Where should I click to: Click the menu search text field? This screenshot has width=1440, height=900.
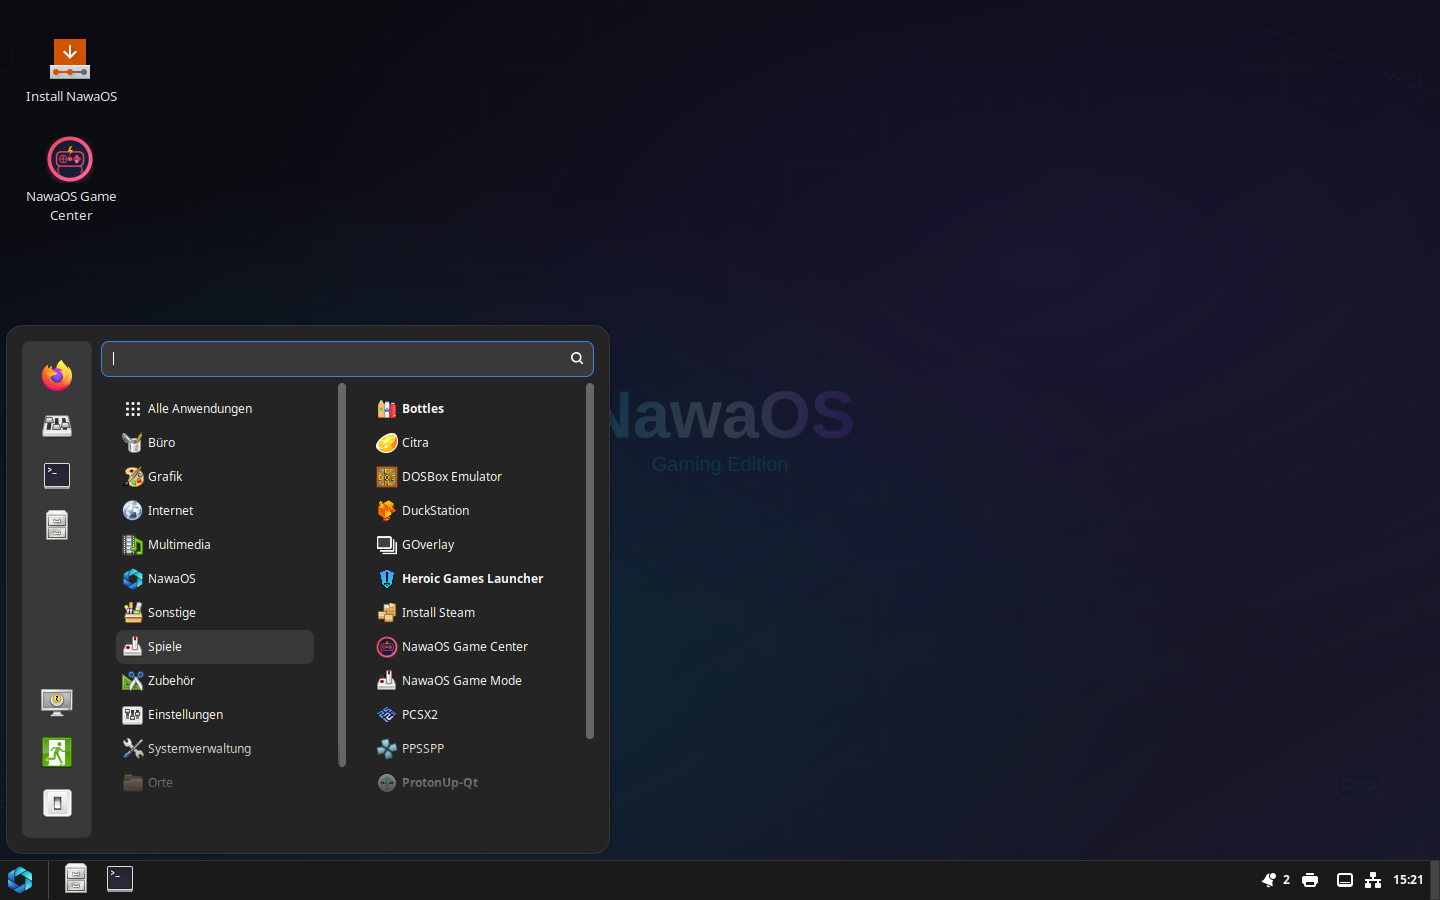tap(338, 359)
